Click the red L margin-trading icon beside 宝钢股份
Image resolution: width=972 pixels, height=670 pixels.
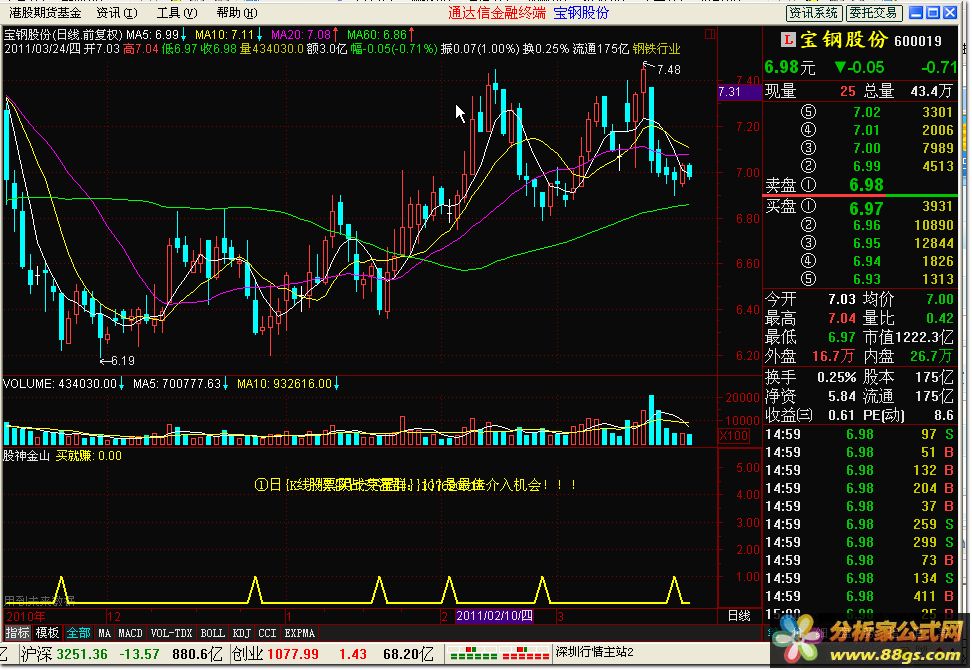pyautogui.click(x=787, y=40)
